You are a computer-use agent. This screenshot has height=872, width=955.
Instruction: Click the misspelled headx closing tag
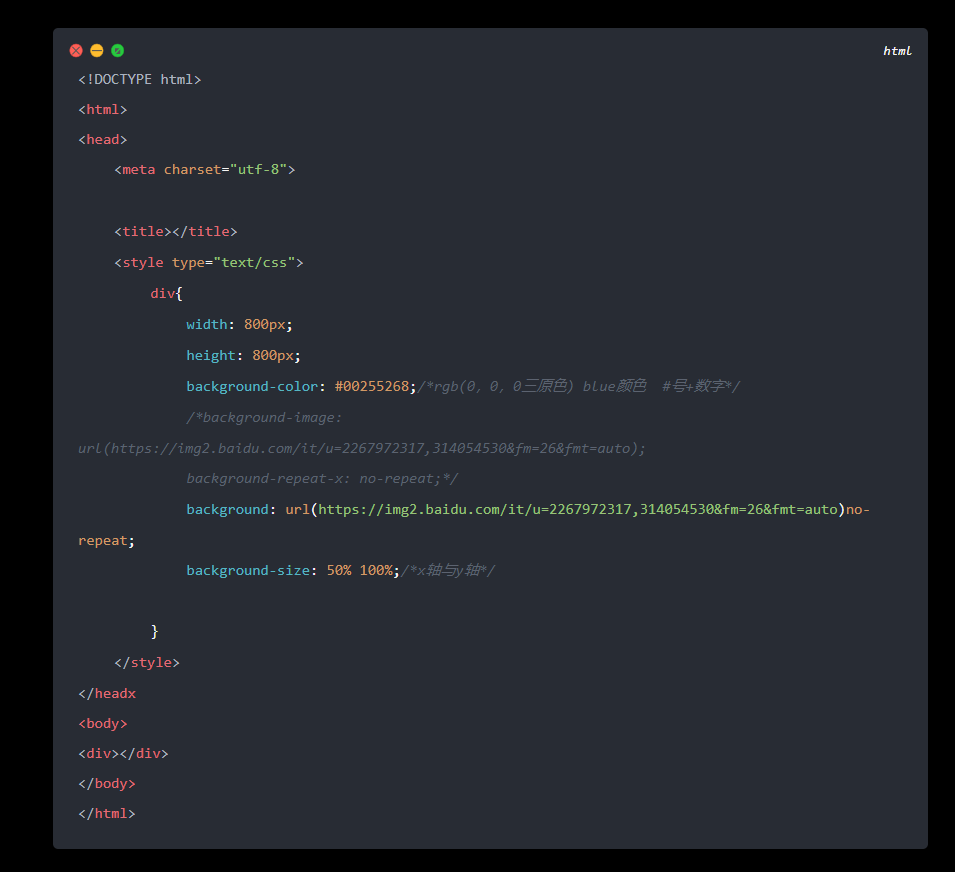click(x=107, y=693)
